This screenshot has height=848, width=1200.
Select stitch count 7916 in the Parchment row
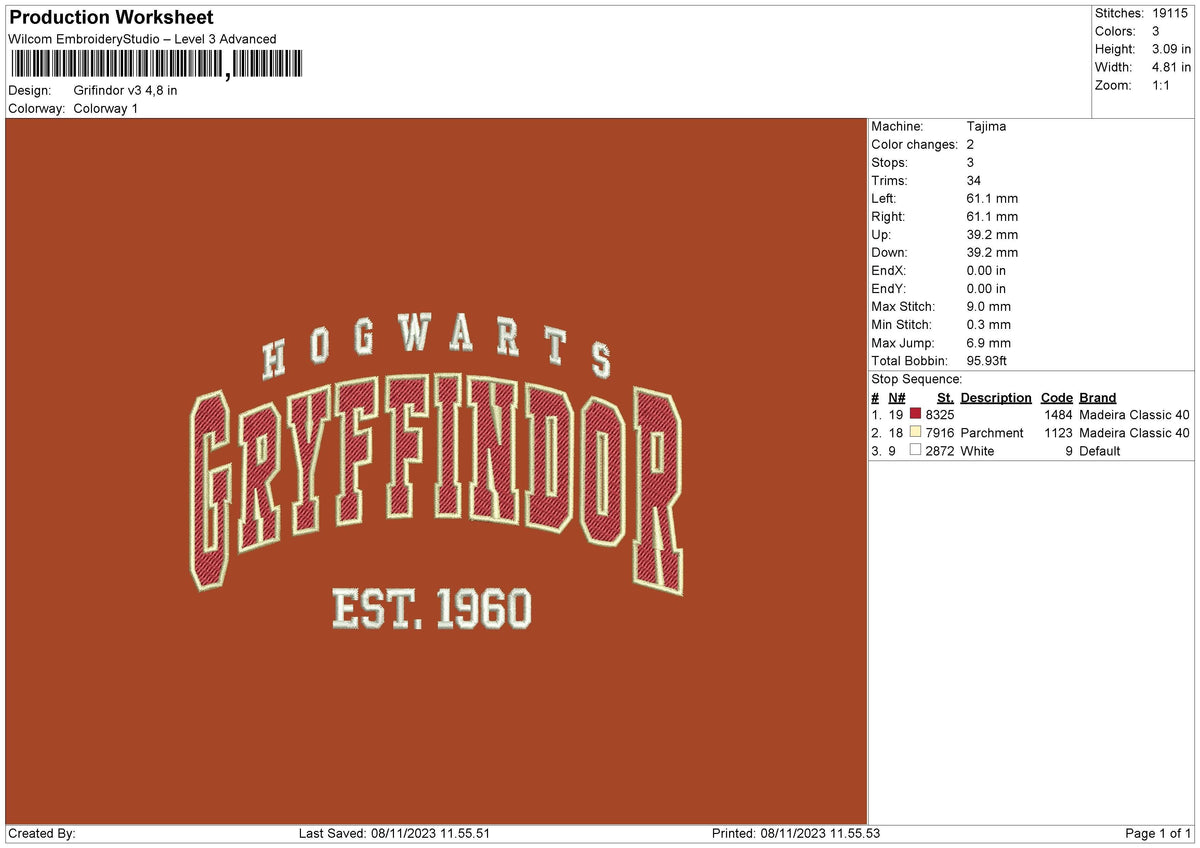point(940,432)
